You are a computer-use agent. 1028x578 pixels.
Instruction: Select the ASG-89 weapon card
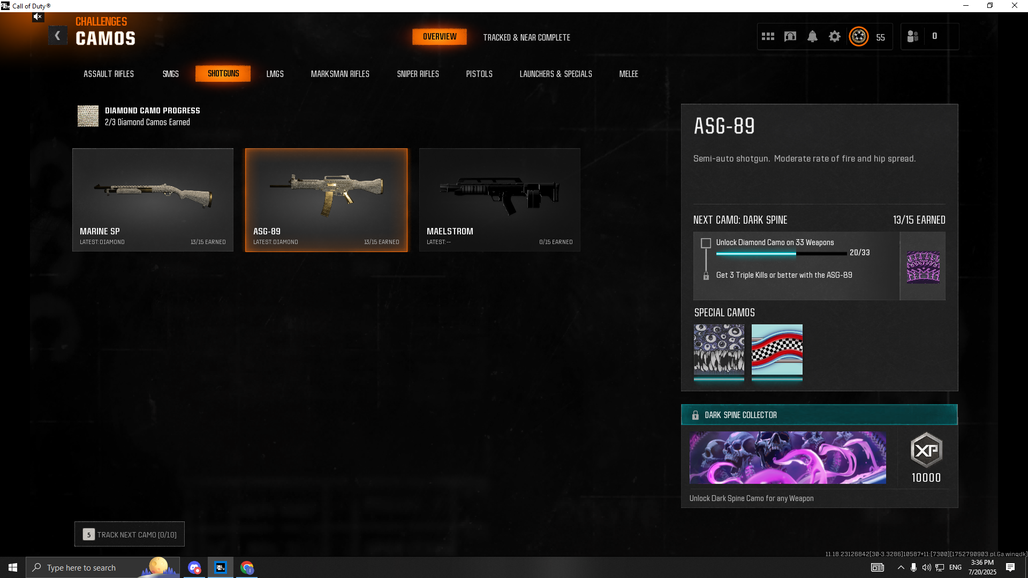click(326, 200)
